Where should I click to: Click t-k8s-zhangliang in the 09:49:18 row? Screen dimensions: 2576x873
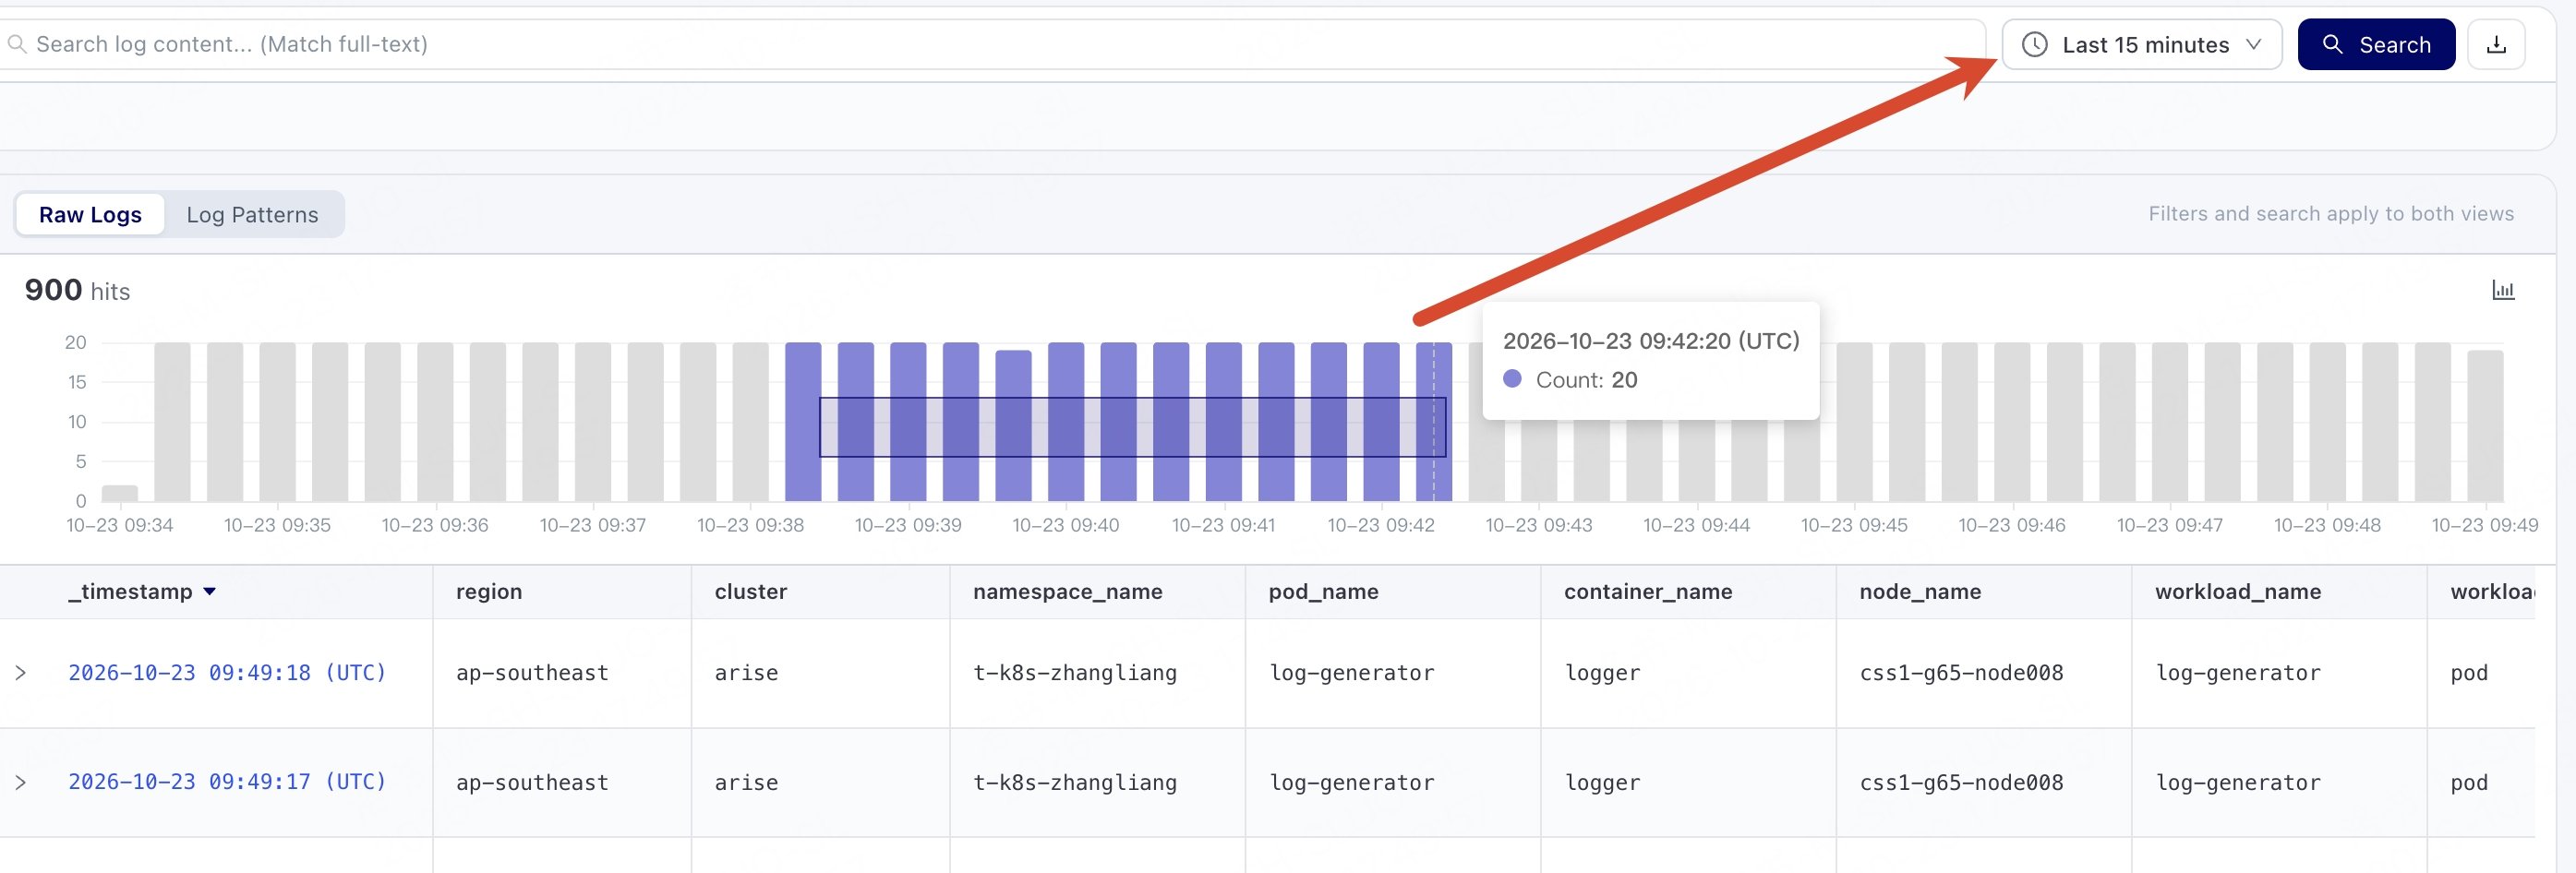pos(1075,673)
